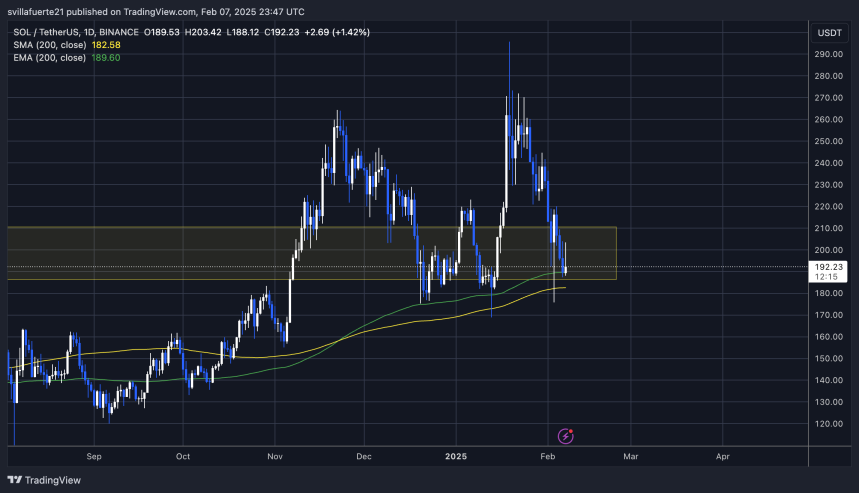Click the 280.00 price axis label
This screenshot has height=493, width=859.
pyautogui.click(x=828, y=76)
